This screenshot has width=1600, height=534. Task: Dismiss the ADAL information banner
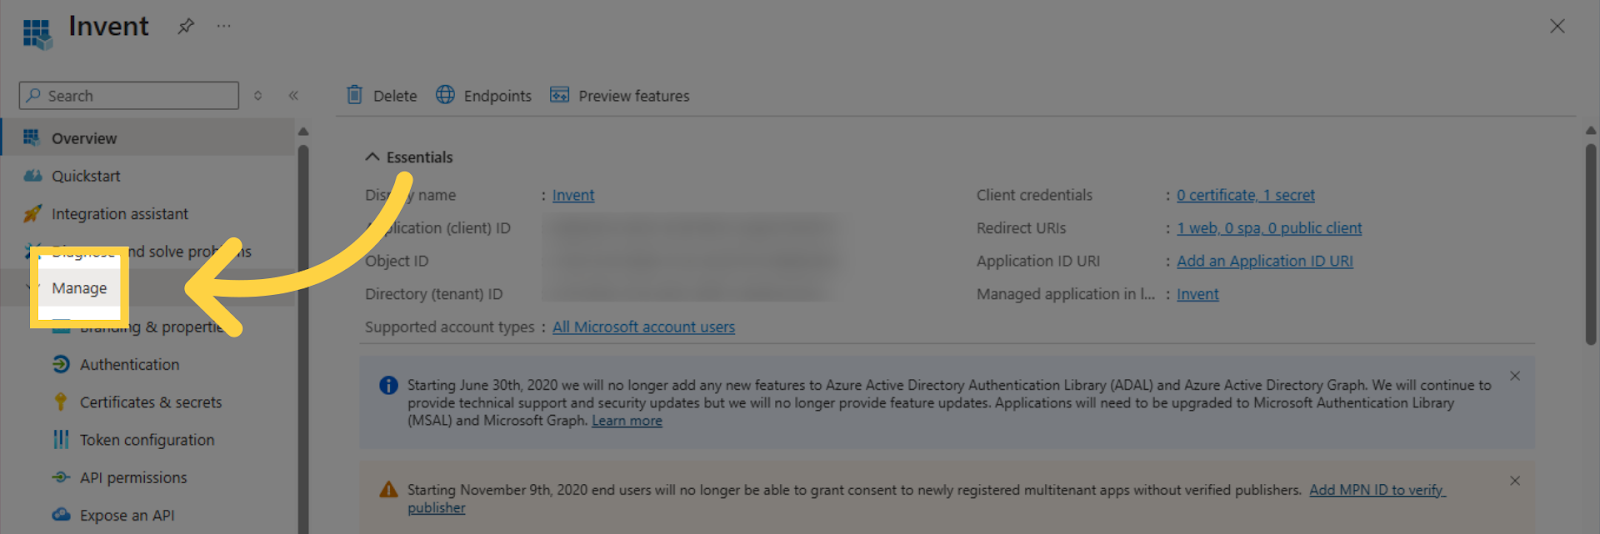[x=1515, y=376]
